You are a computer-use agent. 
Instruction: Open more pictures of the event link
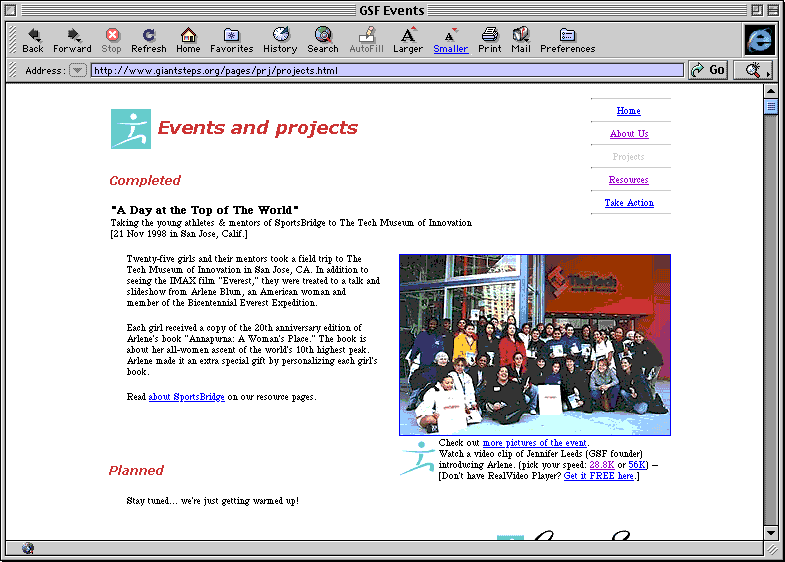(534, 443)
